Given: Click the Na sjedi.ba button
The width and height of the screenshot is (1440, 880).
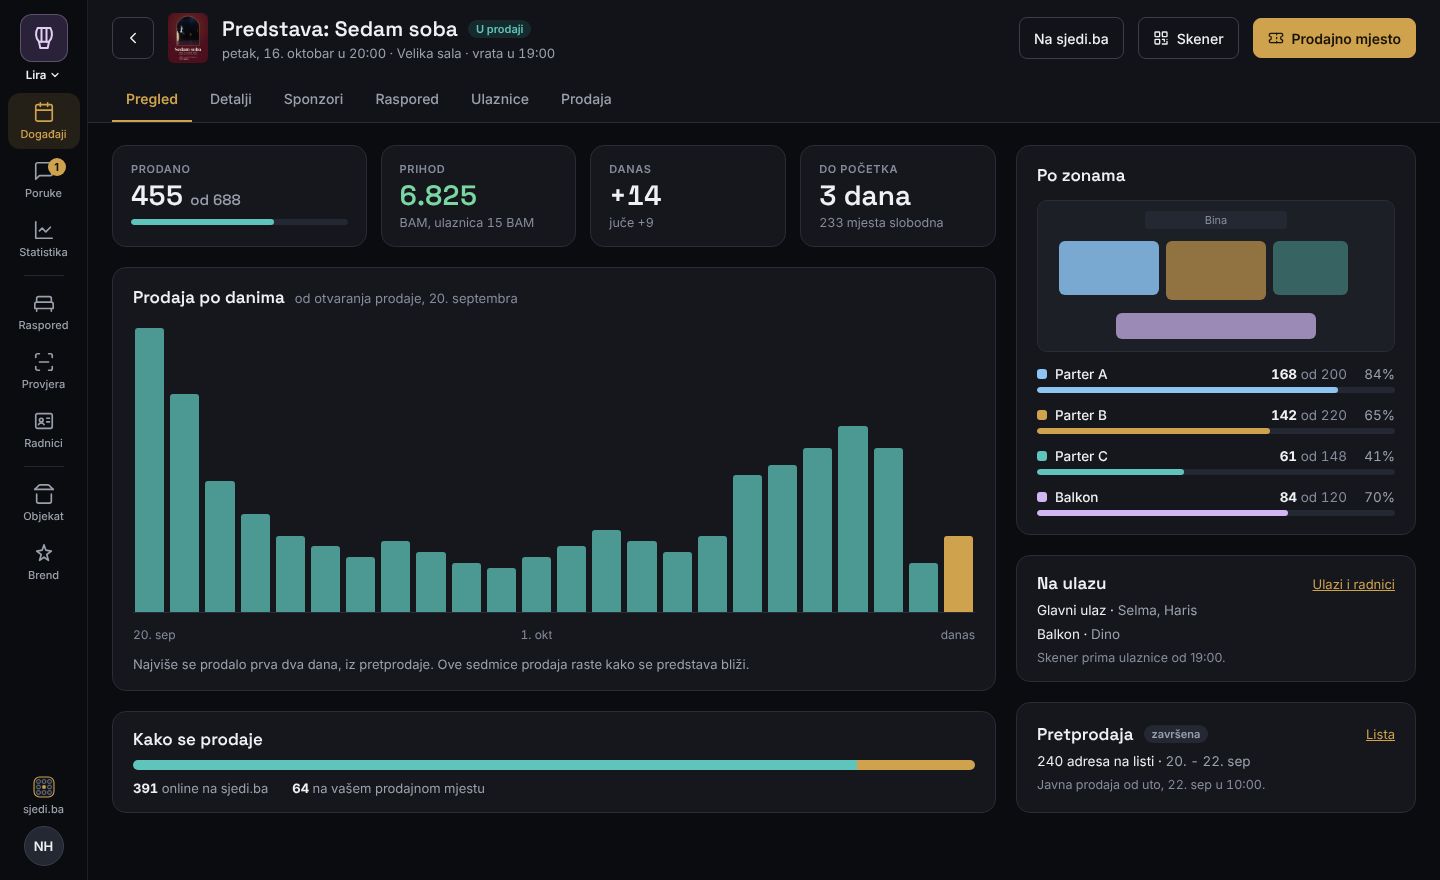Looking at the screenshot, I should coord(1071,38).
